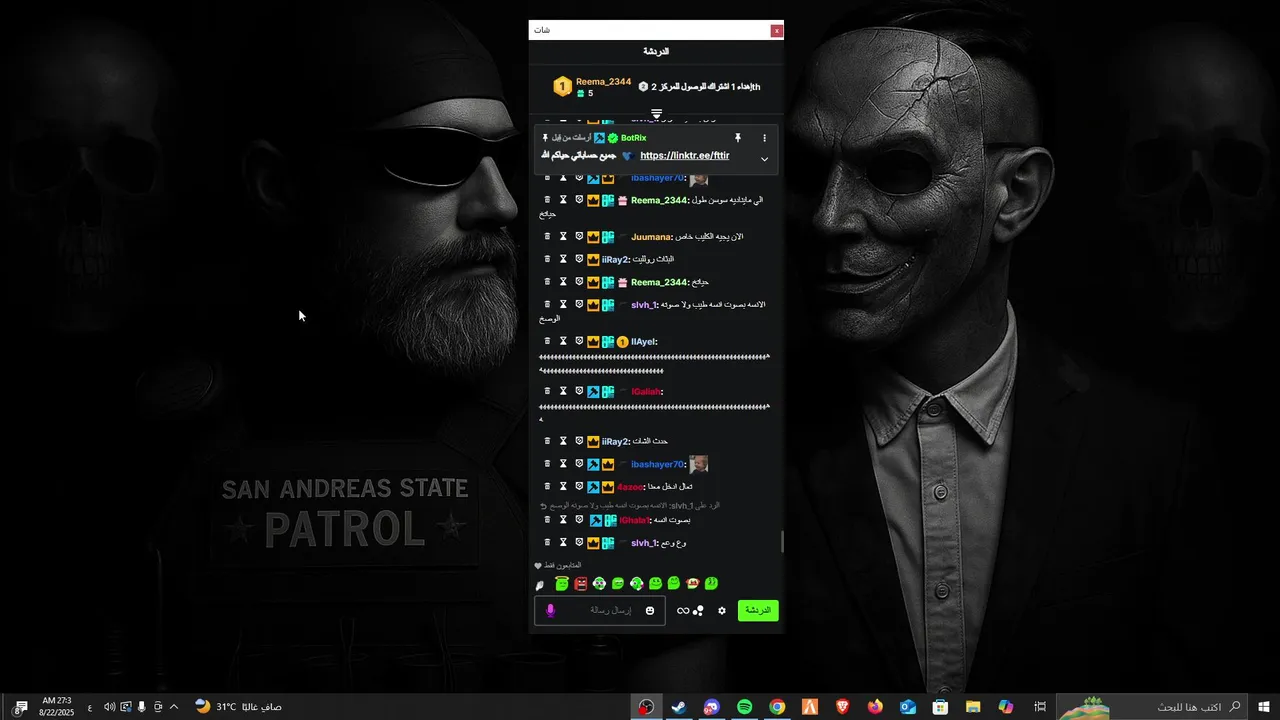The height and width of the screenshot is (720, 1280).
Task: Click the infinity icon beside chat settings
Action: [x=683, y=611]
